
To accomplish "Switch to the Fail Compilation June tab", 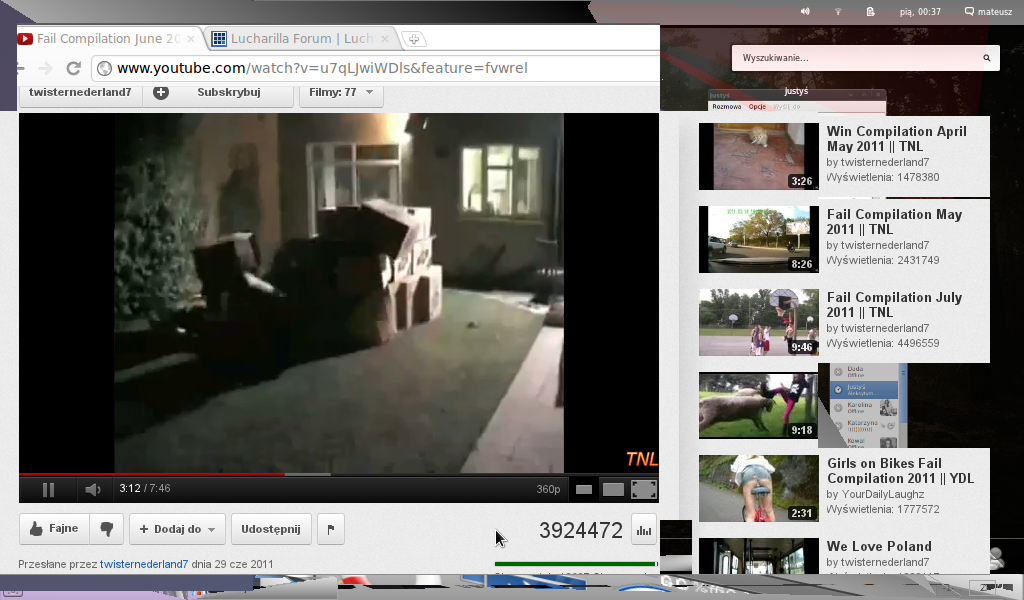I will [x=108, y=39].
